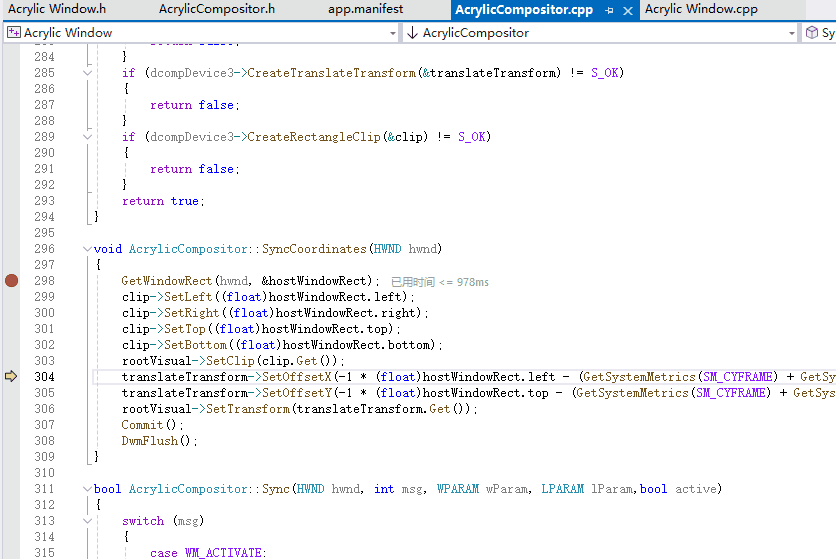Click the breakpoint margin next to line 307
Image resolution: width=836 pixels, height=559 pixels.
(x=11, y=425)
